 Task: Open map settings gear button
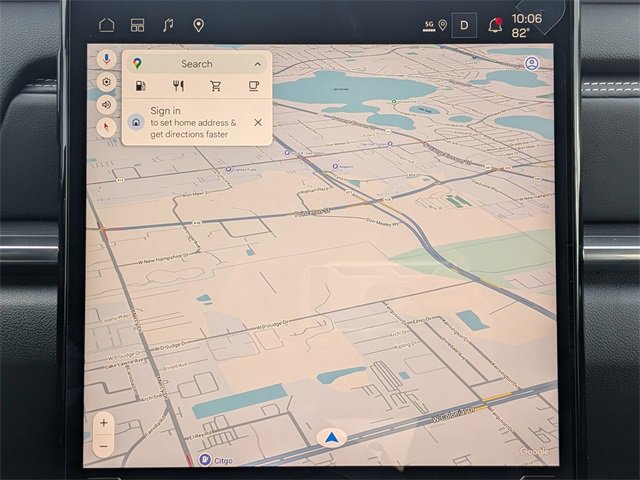coord(106,82)
